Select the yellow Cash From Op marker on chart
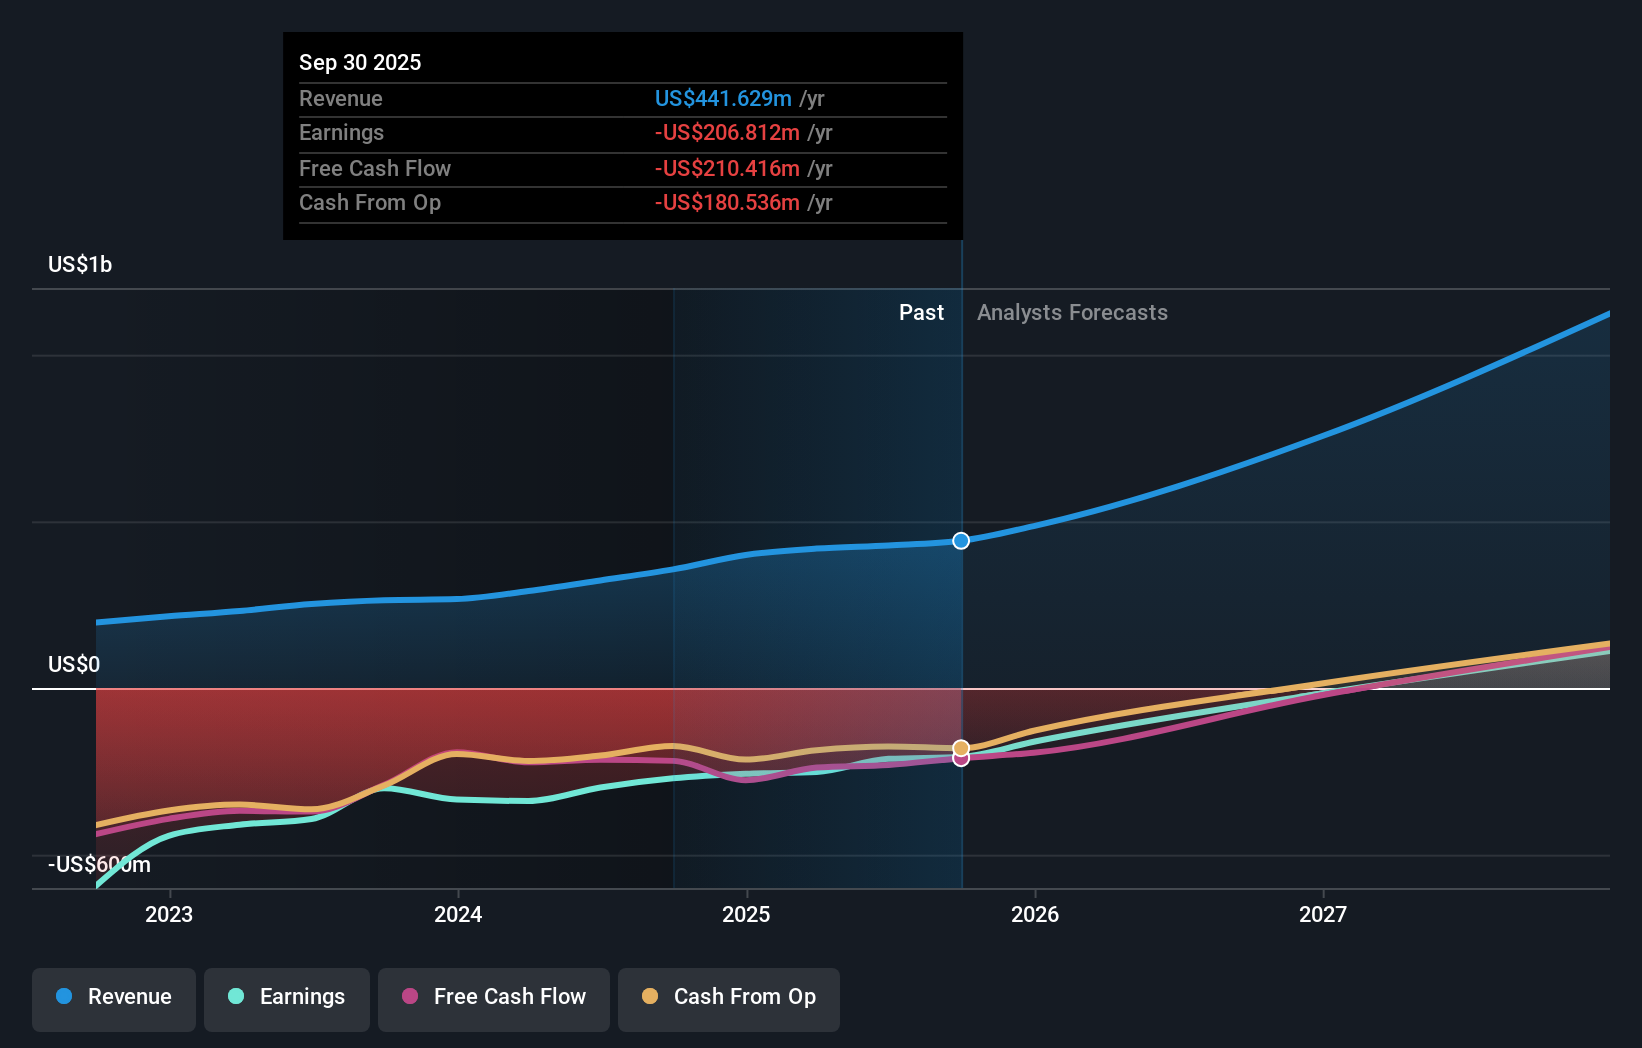 coord(961,747)
